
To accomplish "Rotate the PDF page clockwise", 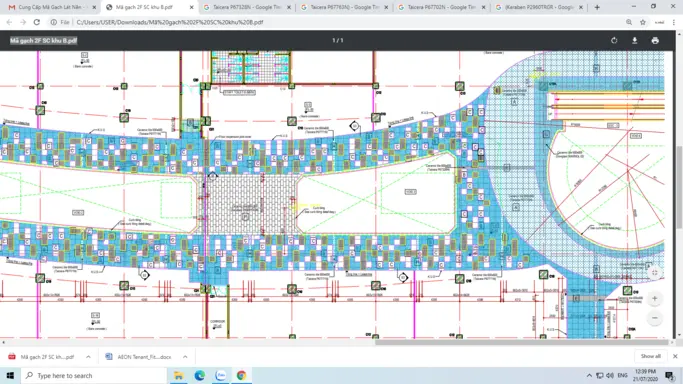I will coord(614,40).
